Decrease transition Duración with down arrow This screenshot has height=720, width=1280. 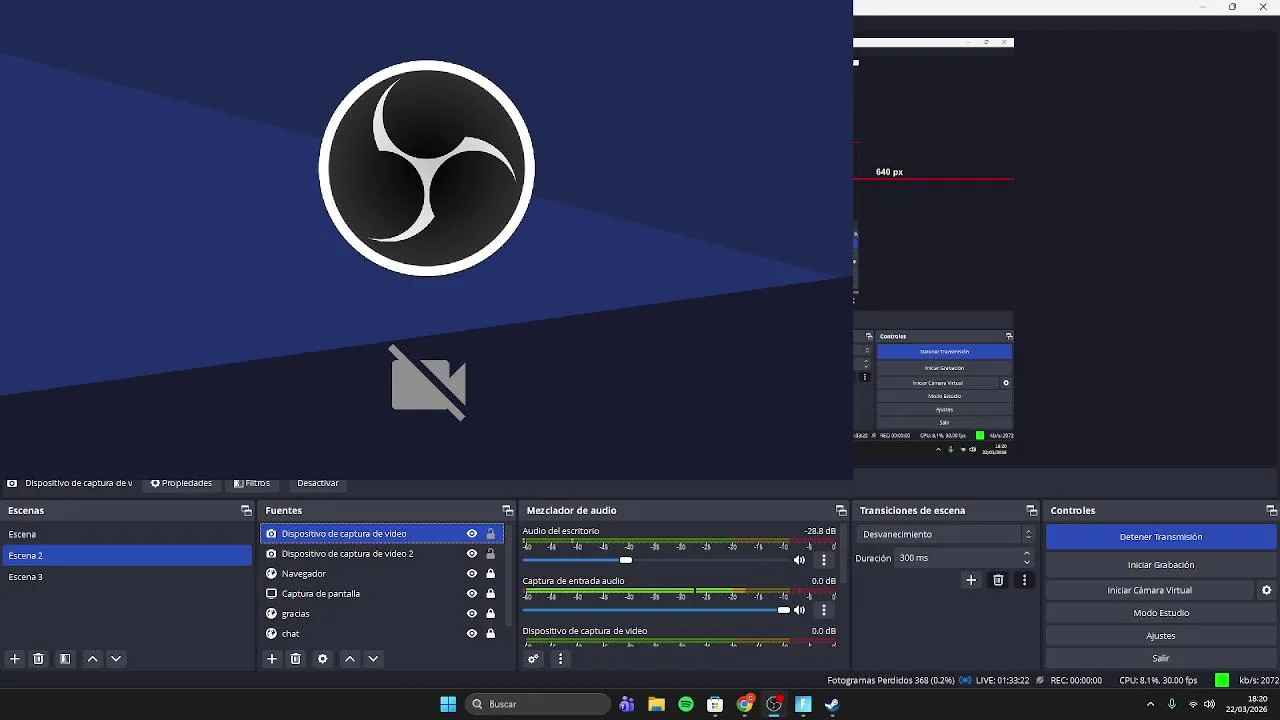point(1027,563)
